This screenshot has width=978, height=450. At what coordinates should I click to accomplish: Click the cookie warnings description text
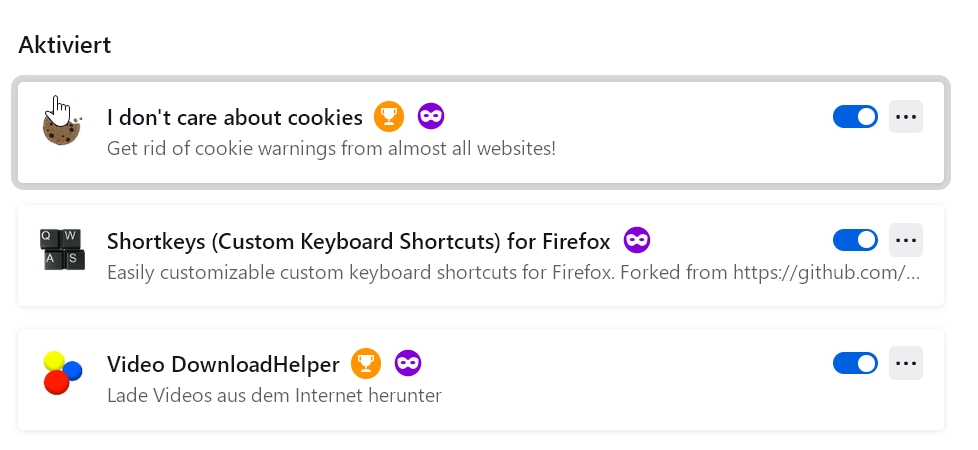coord(331,149)
